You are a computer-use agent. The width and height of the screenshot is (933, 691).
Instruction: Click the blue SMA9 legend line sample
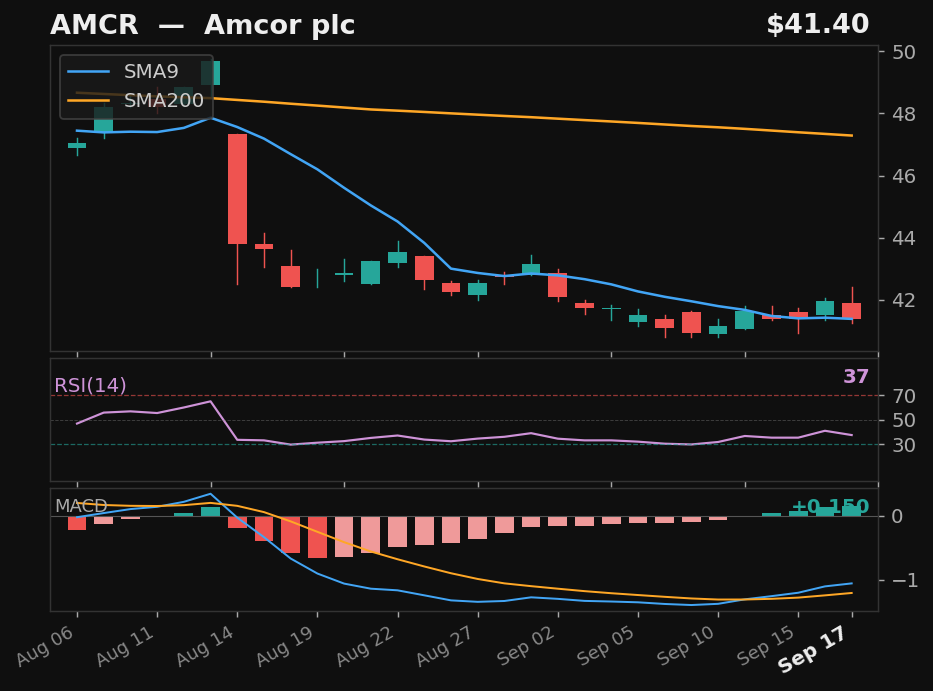(x=89, y=72)
